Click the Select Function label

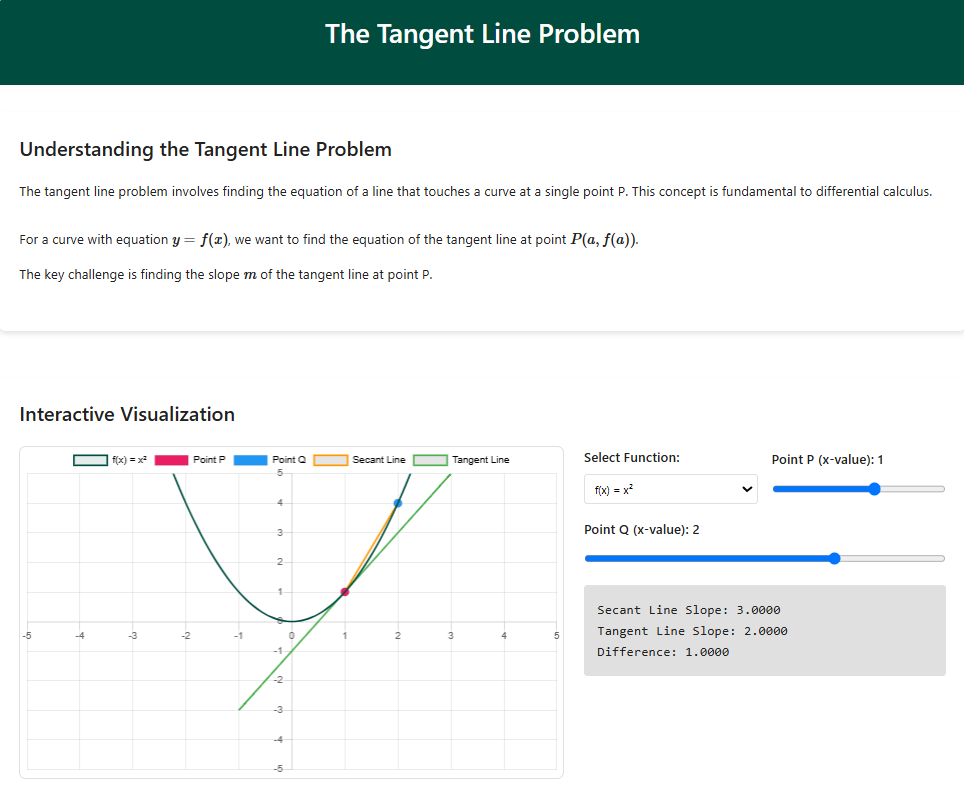[631, 457]
